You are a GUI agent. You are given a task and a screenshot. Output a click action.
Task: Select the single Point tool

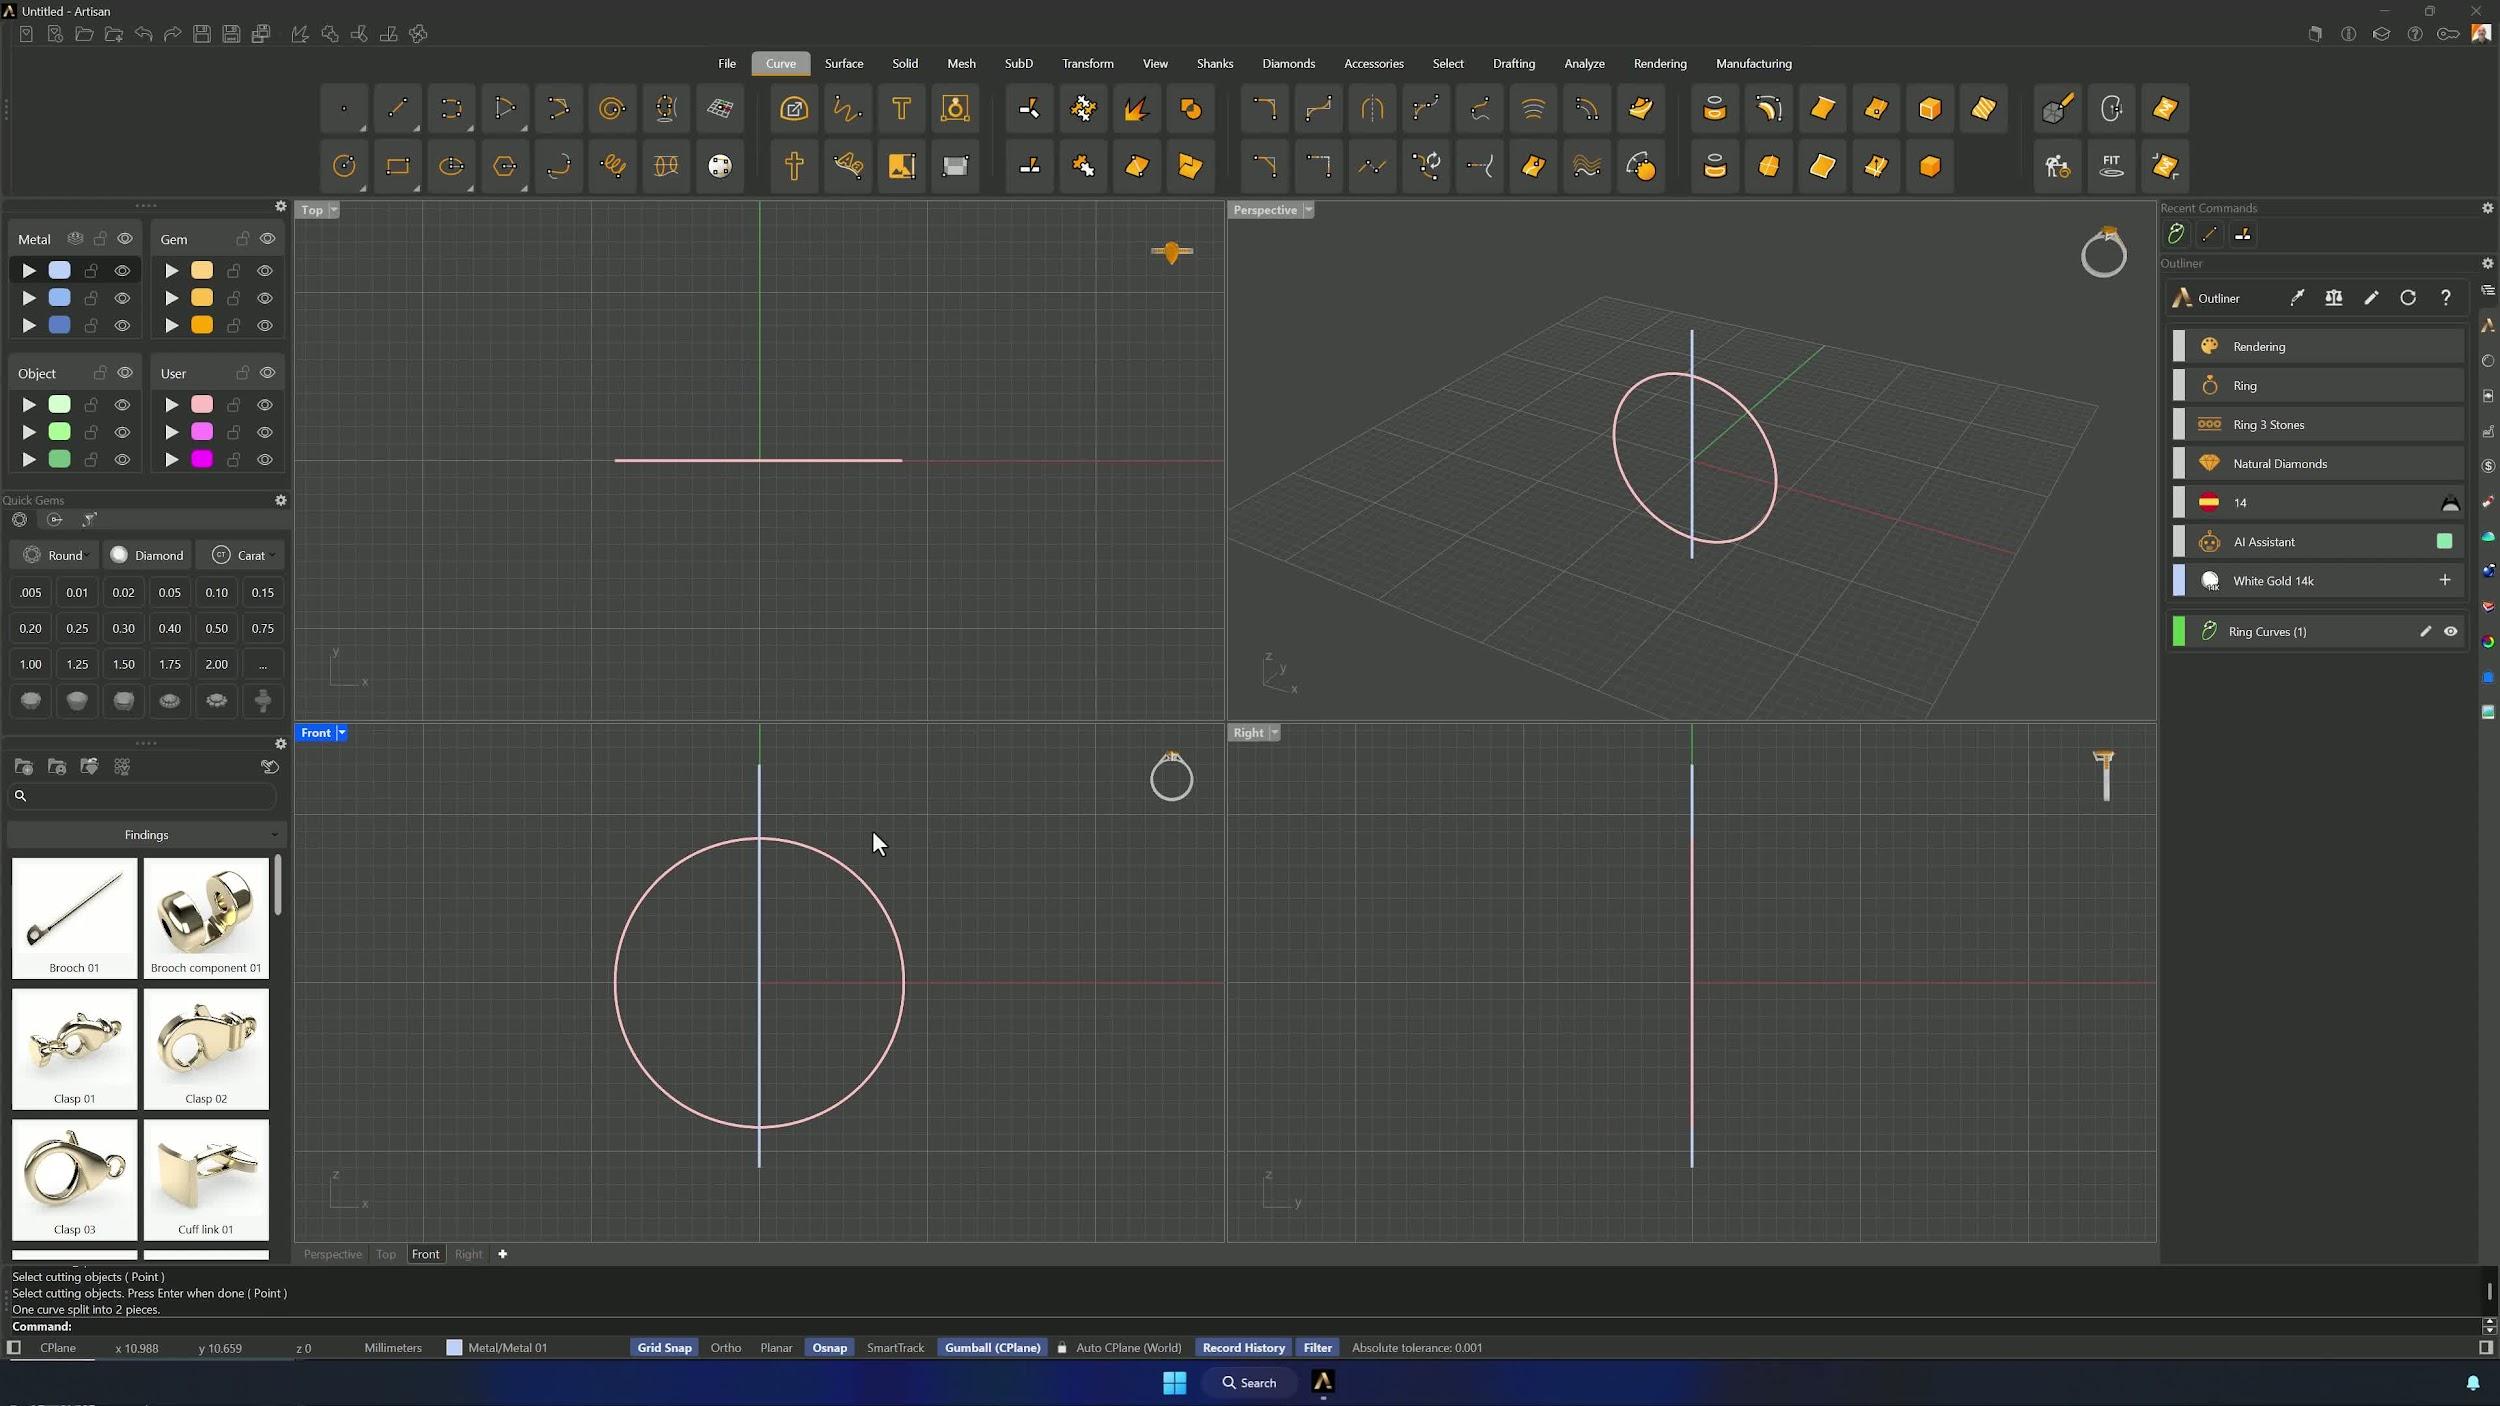click(x=344, y=109)
